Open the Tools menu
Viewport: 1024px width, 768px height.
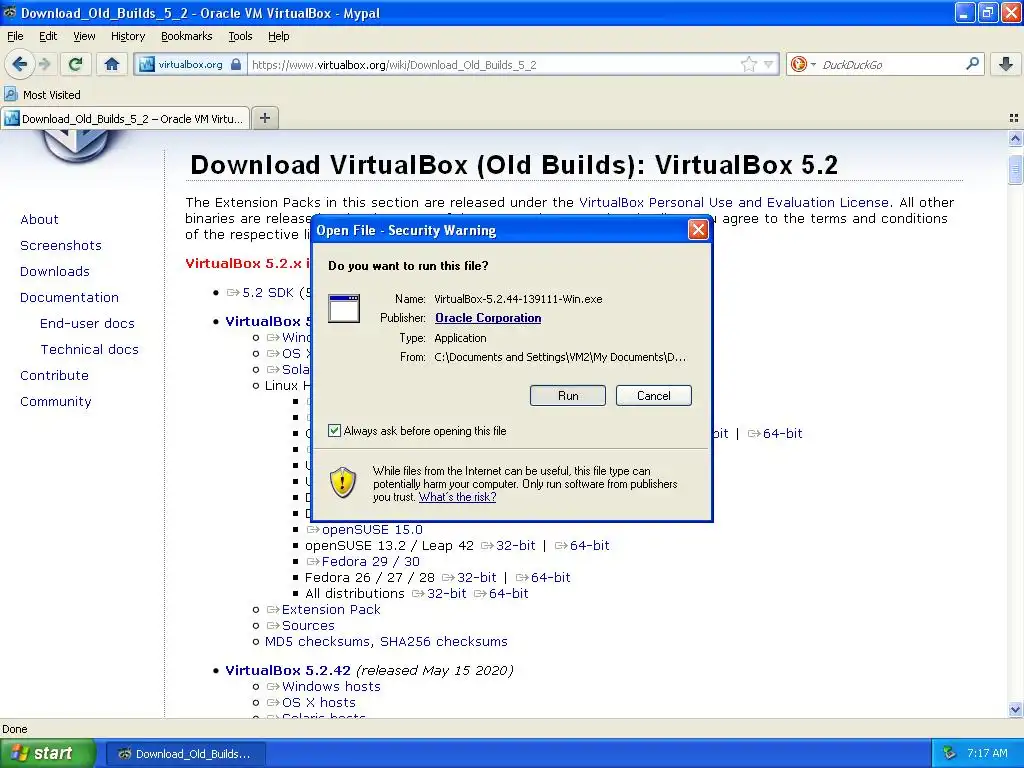(240, 36)
